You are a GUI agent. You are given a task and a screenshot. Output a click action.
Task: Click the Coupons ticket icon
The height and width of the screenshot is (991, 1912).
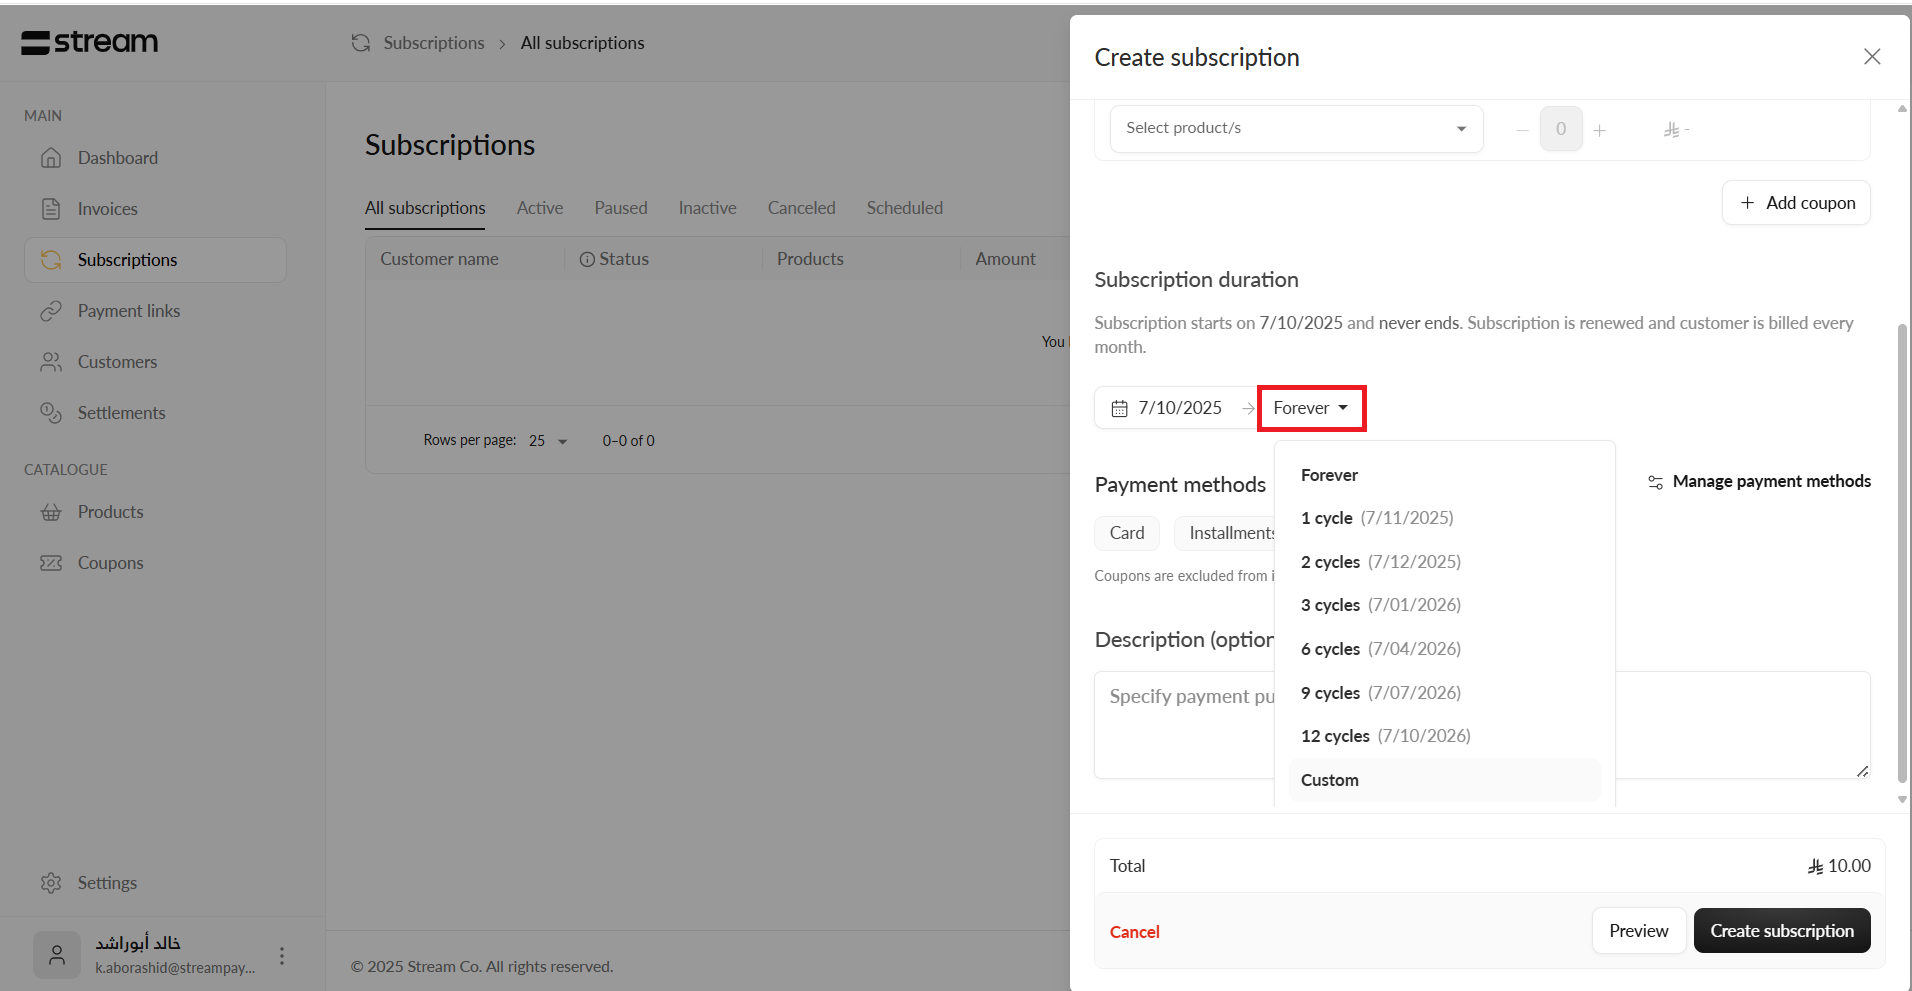[x=51, y=563]
